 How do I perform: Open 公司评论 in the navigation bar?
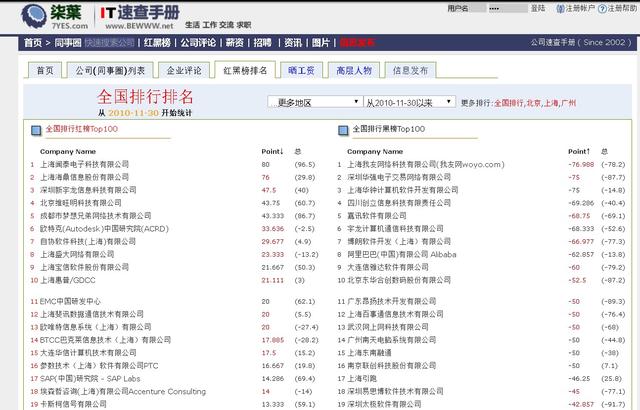[x=198, y=42]
